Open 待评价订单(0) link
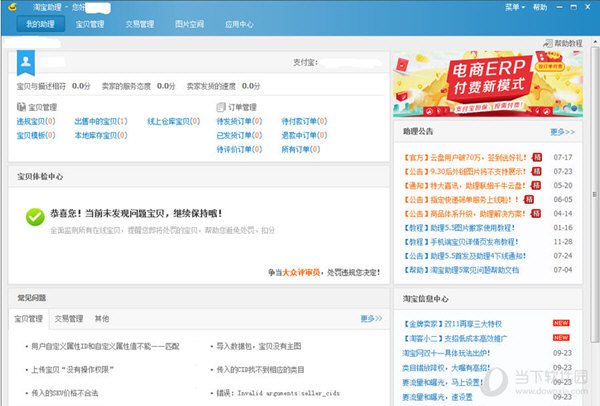This screenshot has height=406, width=600. 239,150
